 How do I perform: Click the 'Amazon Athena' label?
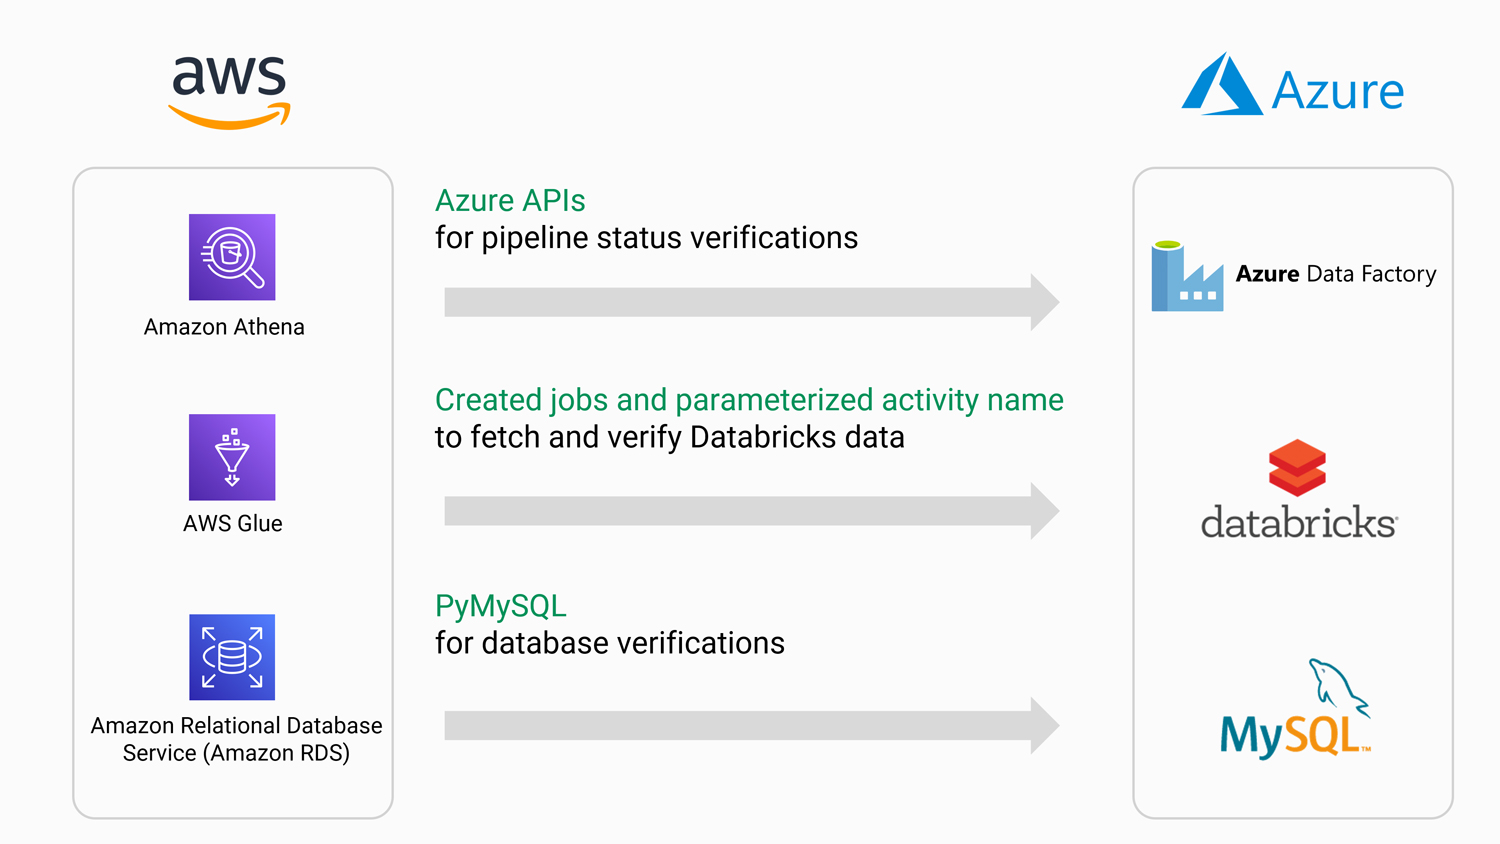point(224,327)
